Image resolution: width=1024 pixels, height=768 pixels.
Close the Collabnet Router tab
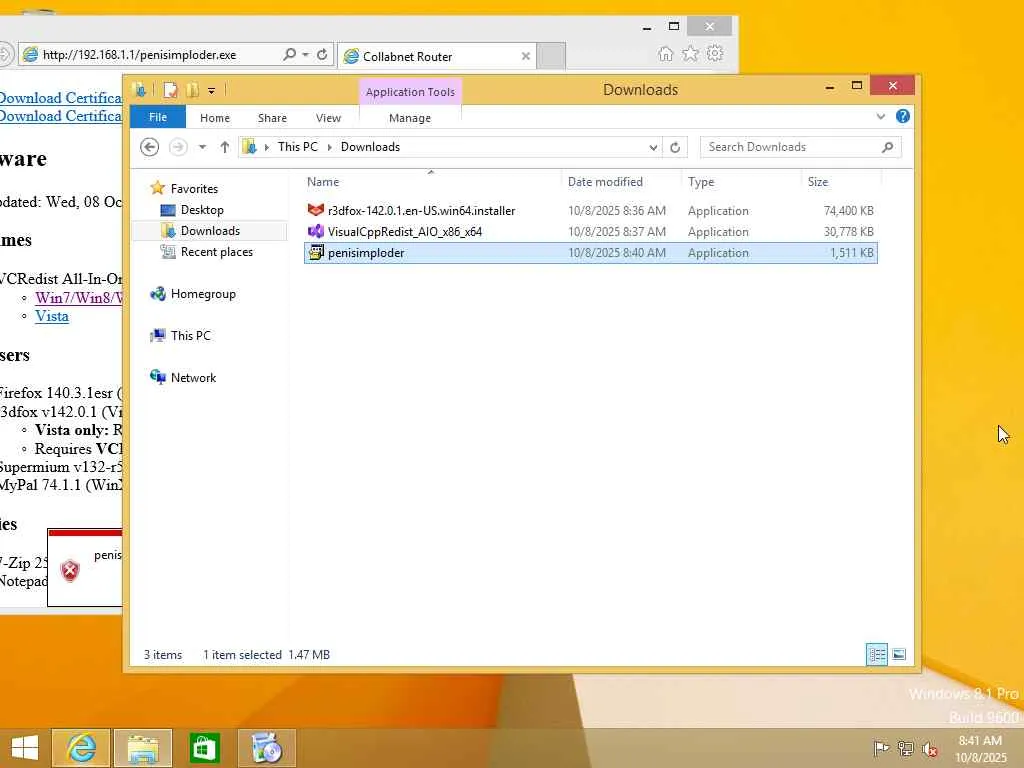[526, 56]
